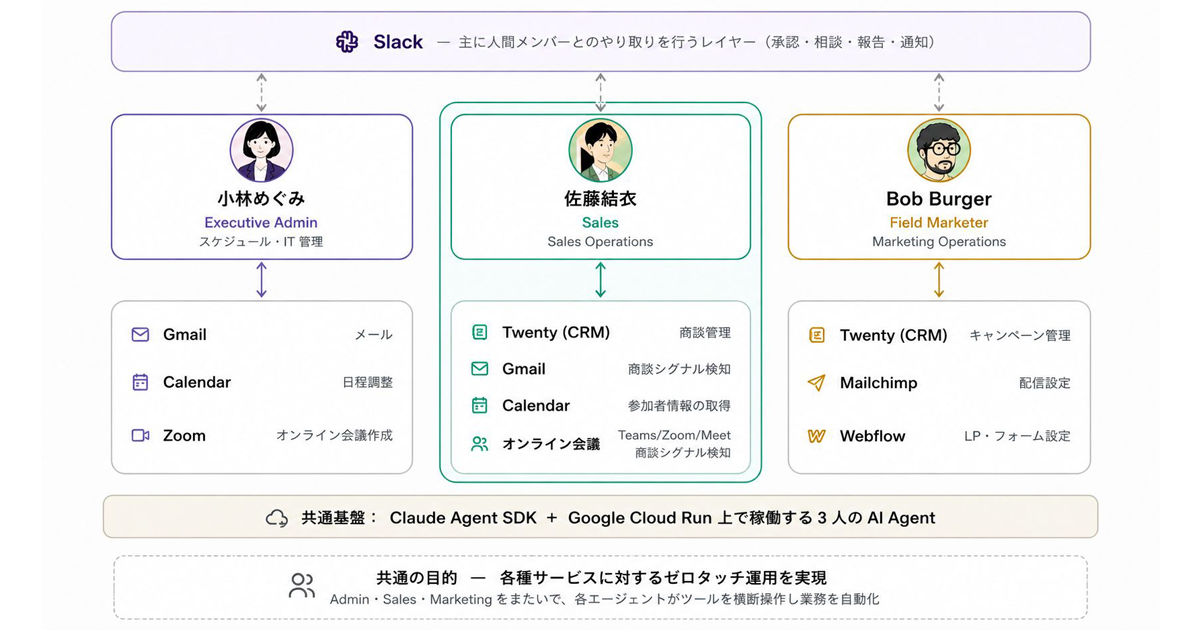
Task: Click the Zoom label text
Action: (x=184, y=436)
